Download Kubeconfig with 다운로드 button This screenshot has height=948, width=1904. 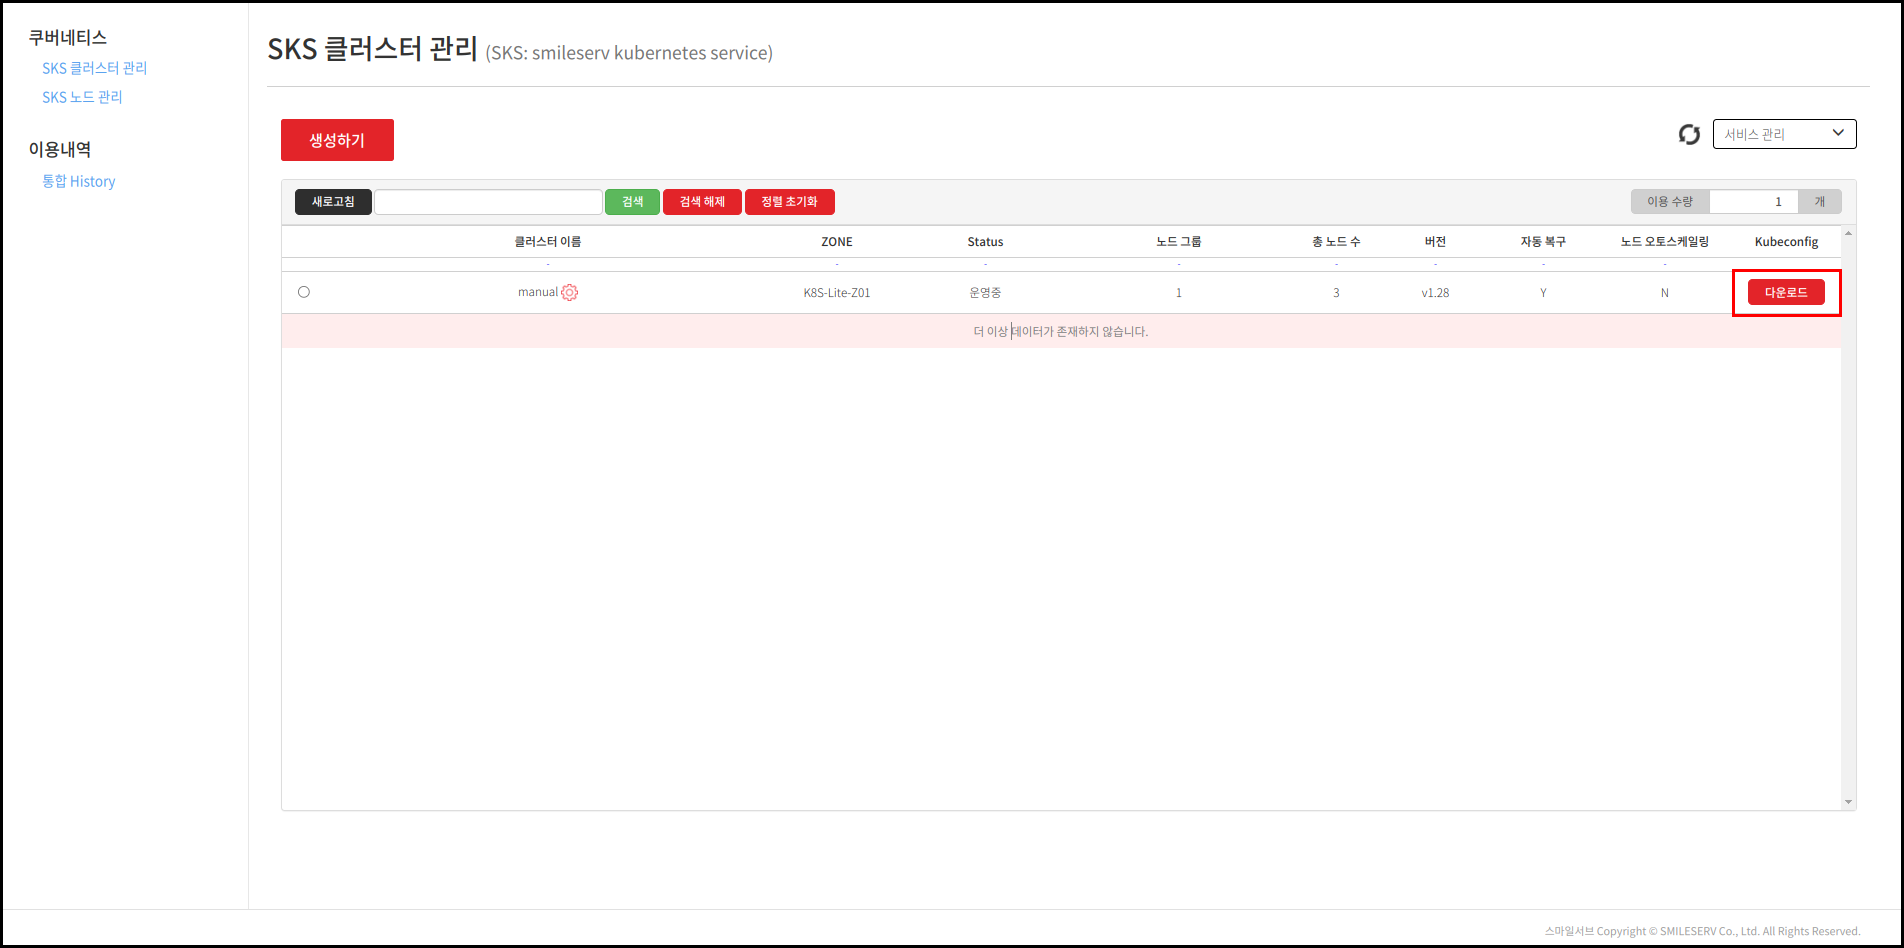pos(1786,292)
